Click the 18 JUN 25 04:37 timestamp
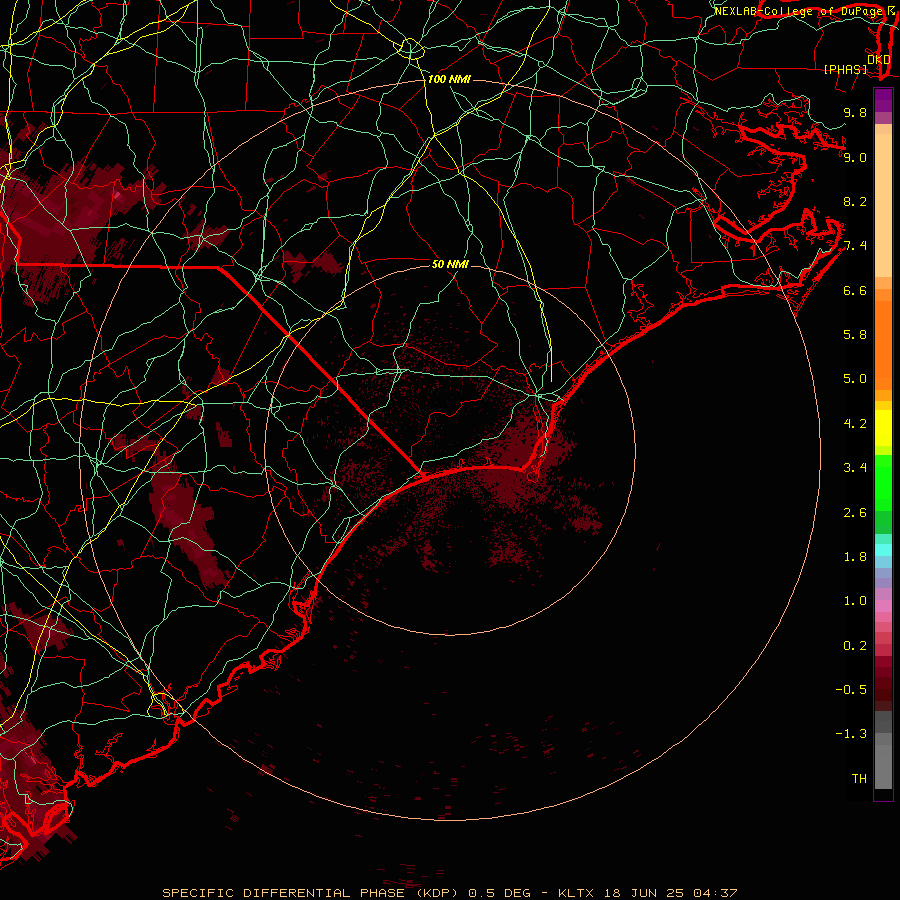The image size is (900, 900). (670, 893)
